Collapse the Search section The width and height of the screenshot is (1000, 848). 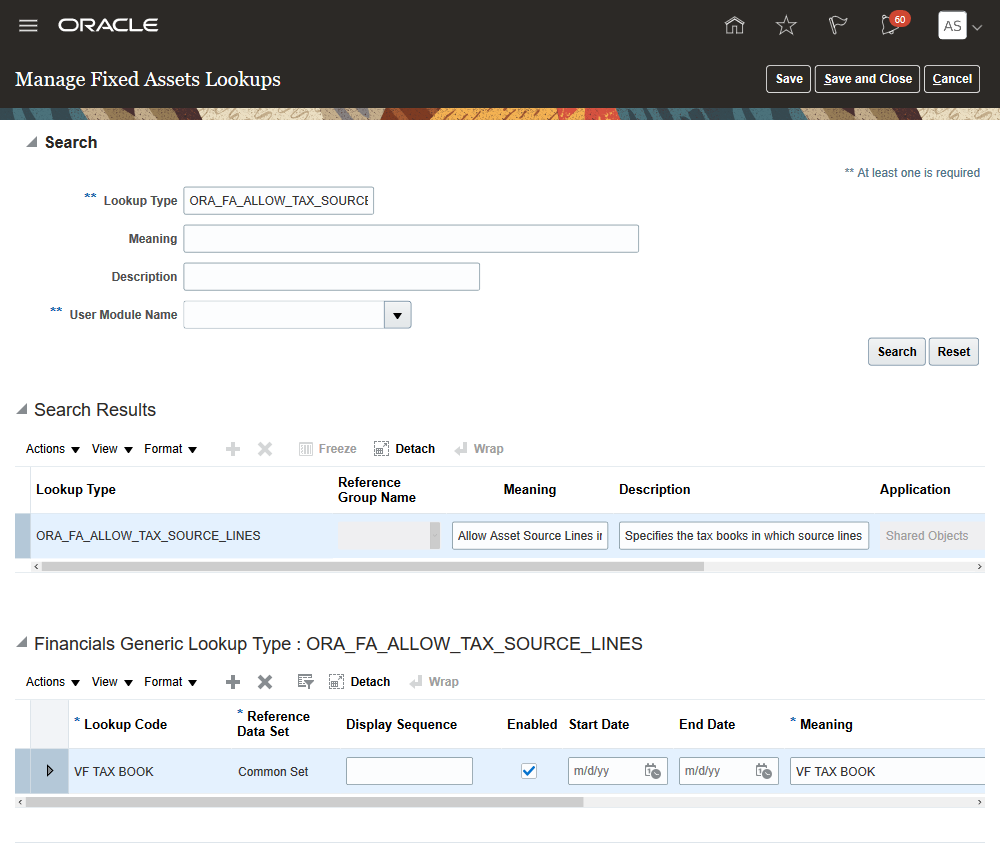(x=29, y=142)
